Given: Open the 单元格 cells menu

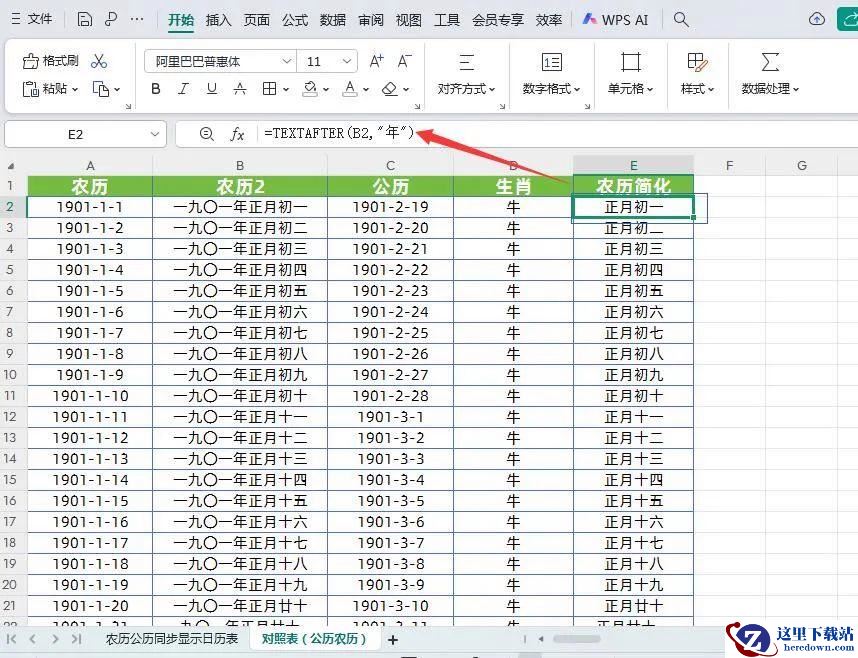Looking at the screenshot, I should coord(630,74).
